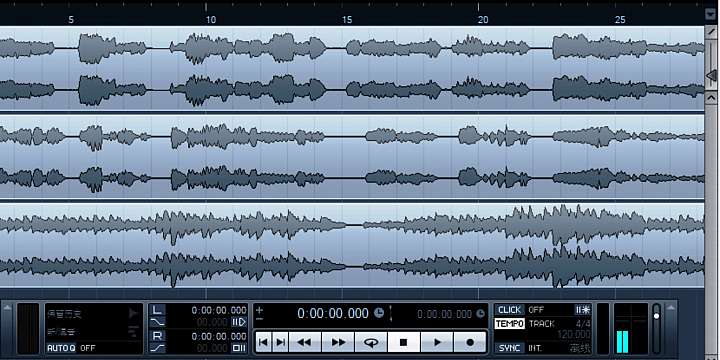Click ruler at bar 5
Screen dimensions: 720x360
coord(71,20)
